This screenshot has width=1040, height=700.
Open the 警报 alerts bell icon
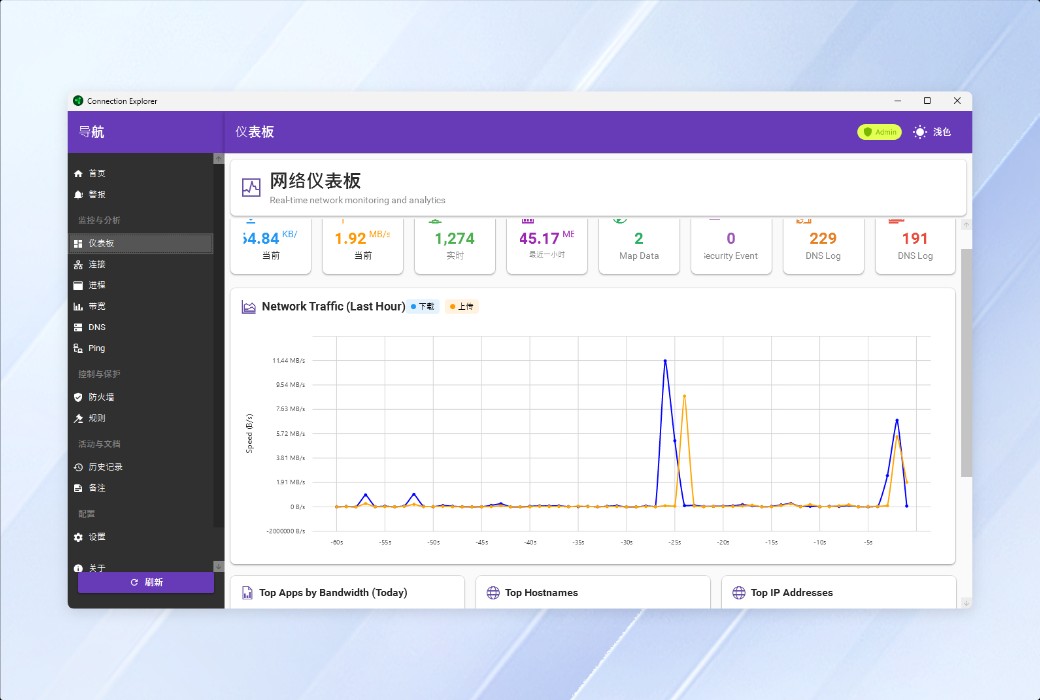click(x=78, y=194)
